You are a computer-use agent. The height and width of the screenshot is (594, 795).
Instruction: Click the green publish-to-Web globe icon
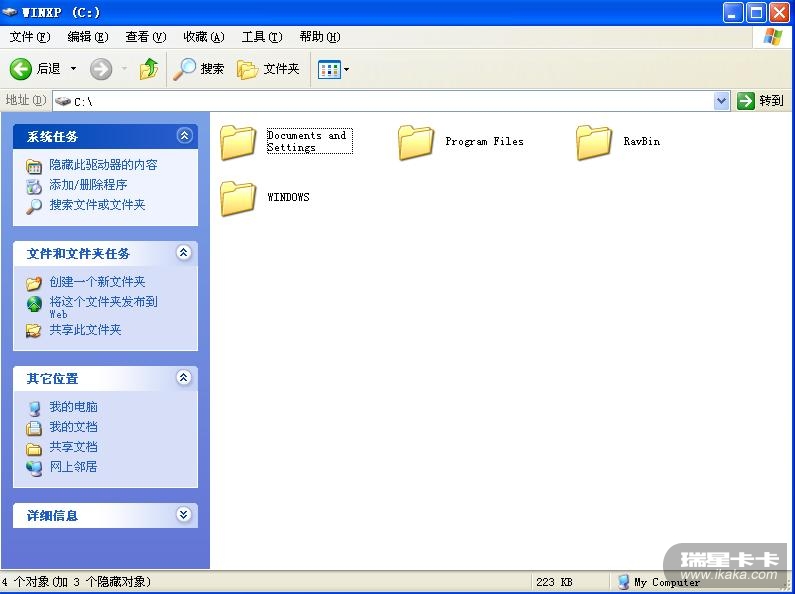(34, 304)
